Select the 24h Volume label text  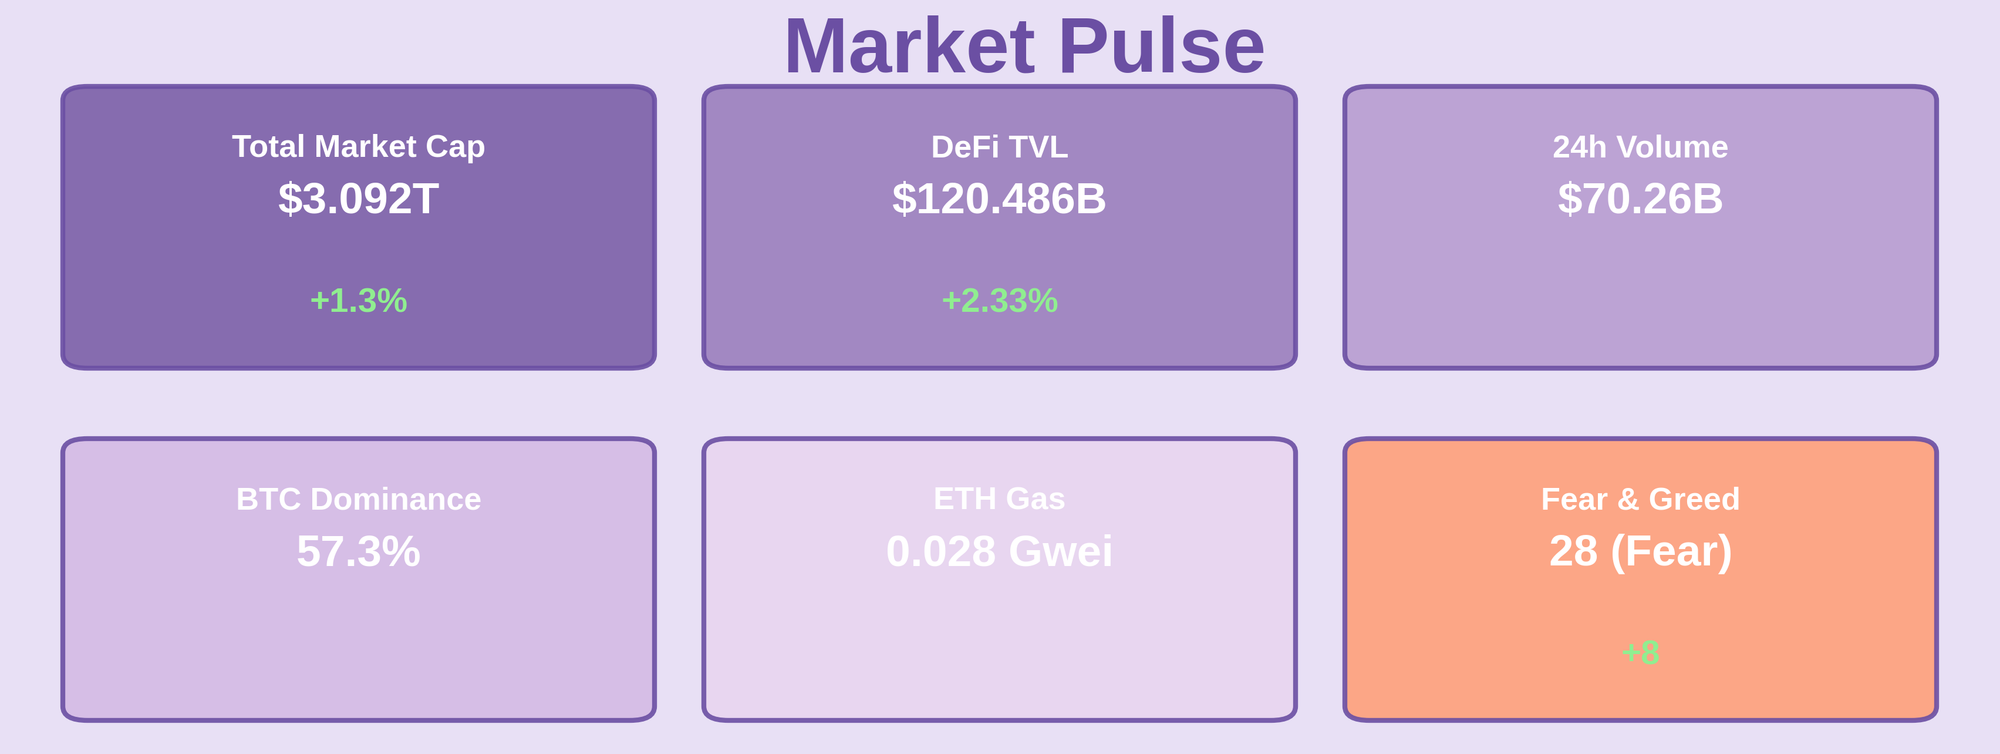[x=1640, y=147]
